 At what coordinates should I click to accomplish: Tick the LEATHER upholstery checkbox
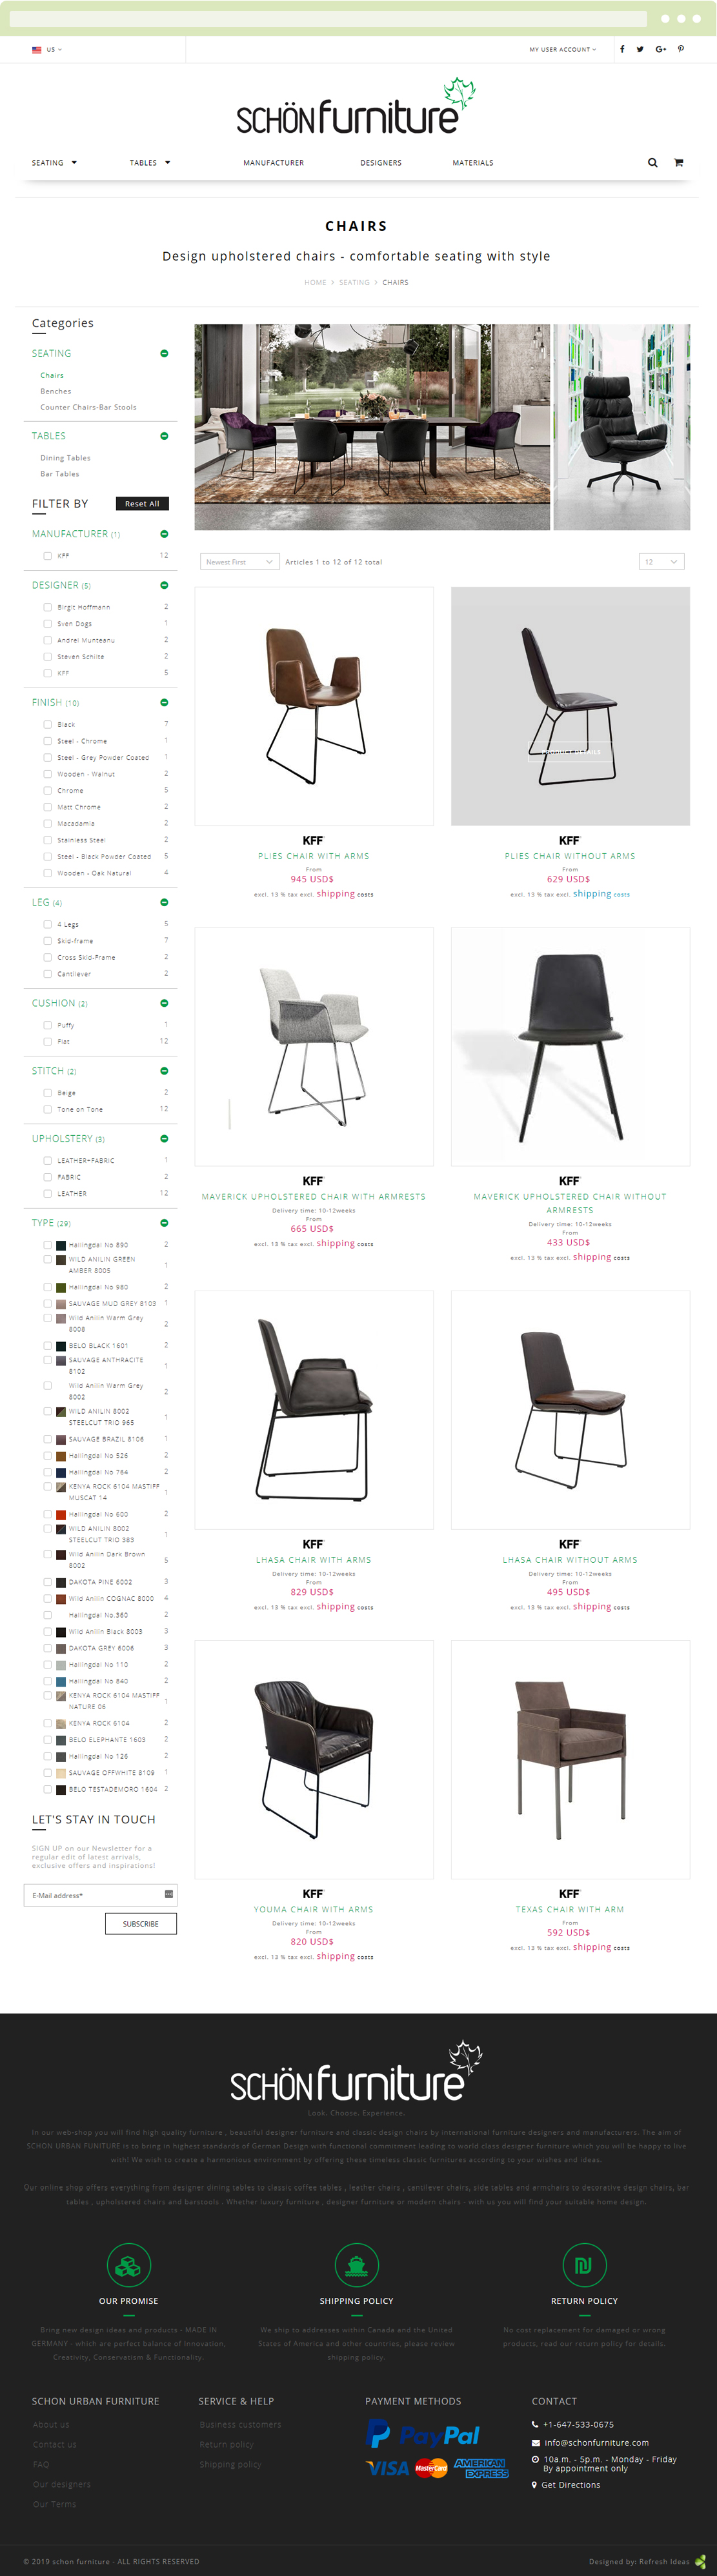47,1193
